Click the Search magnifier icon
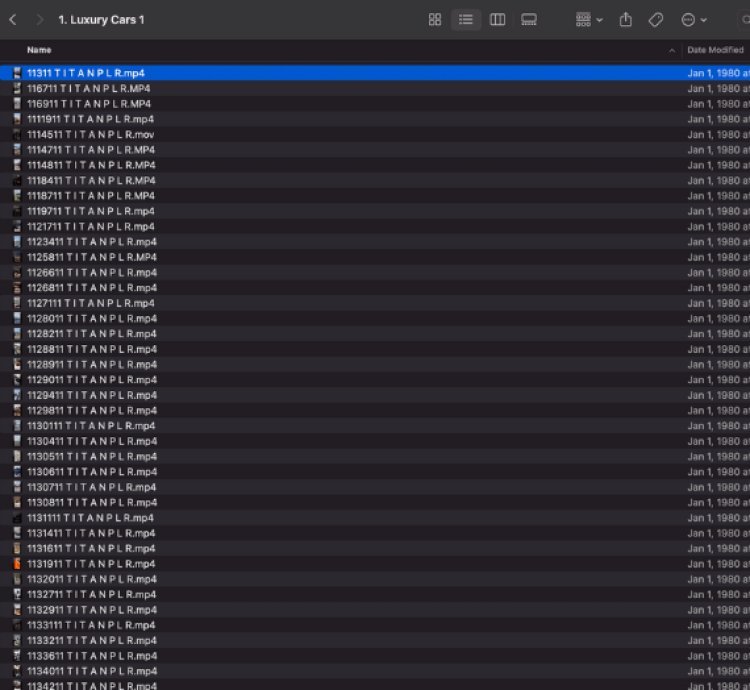Viewport: 750px width, 690px height. point(745,20)
